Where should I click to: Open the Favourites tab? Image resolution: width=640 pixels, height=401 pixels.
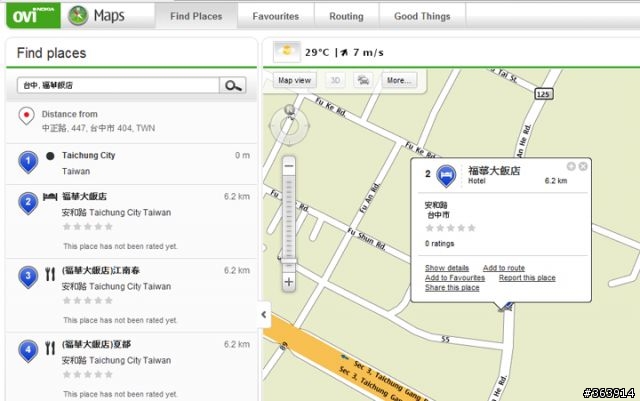coord(276,16)
